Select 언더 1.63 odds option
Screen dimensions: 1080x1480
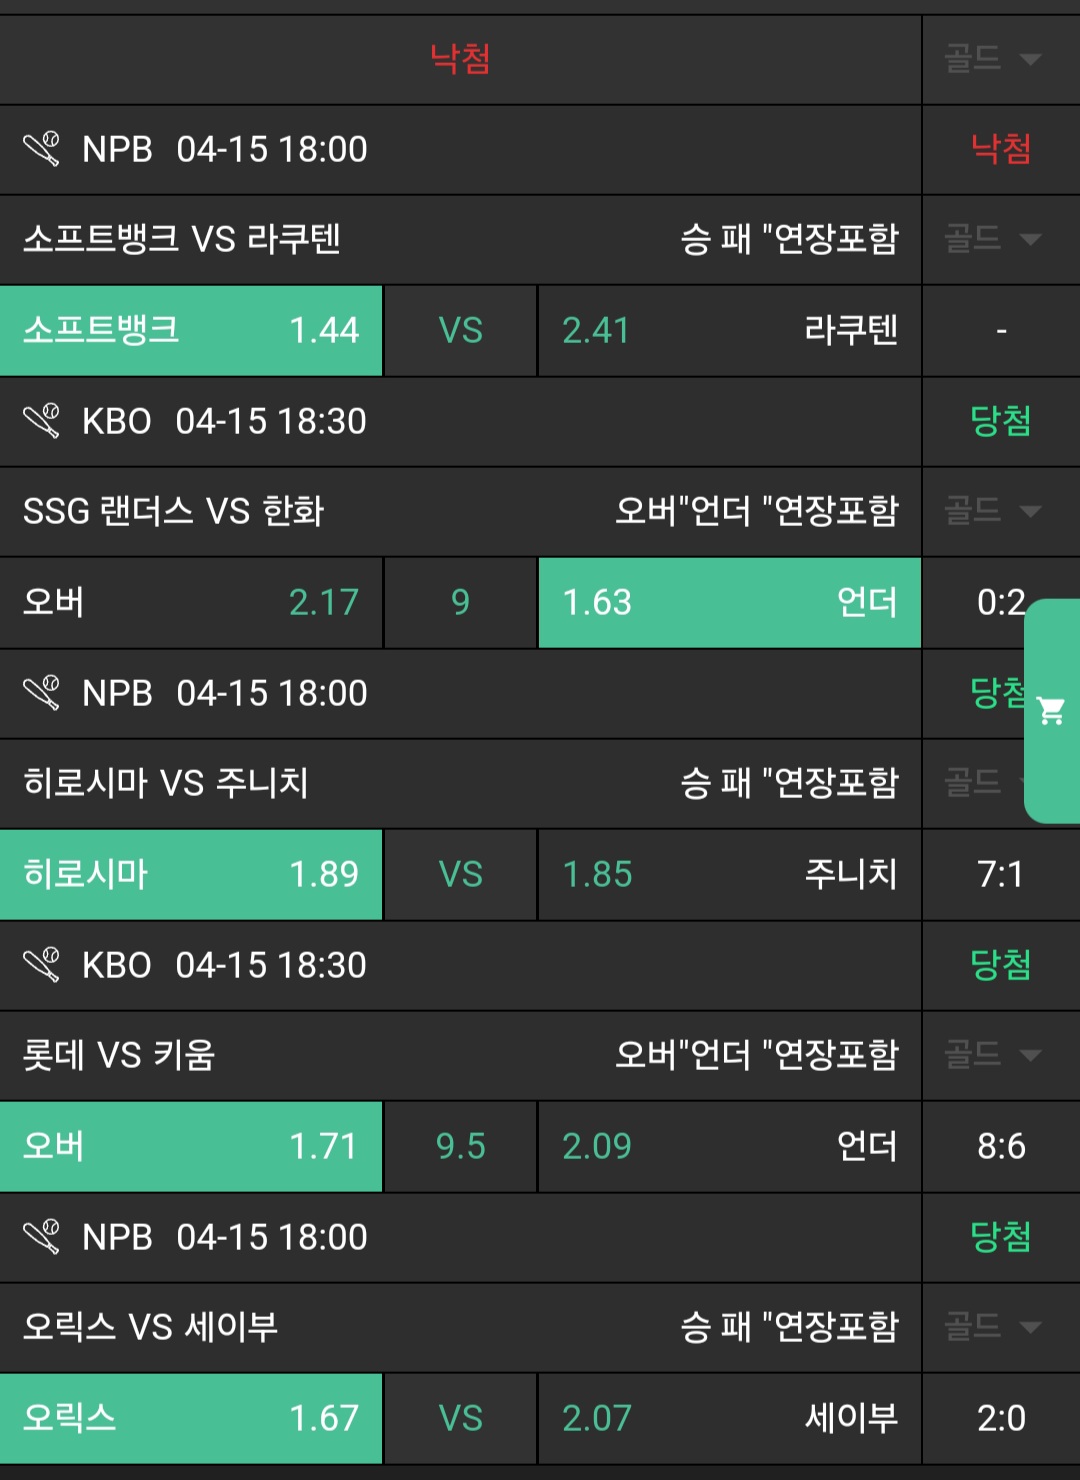coord(729,602)
